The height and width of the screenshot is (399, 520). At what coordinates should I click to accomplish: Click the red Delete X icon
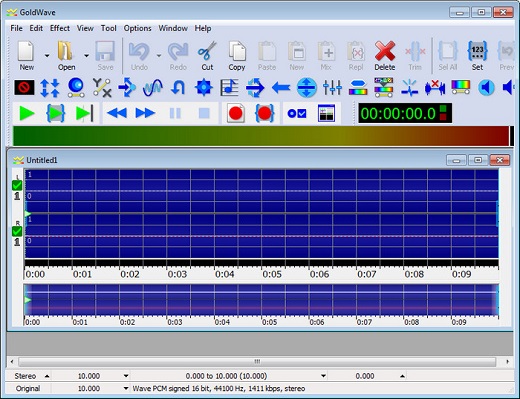(x=385, y=55)
